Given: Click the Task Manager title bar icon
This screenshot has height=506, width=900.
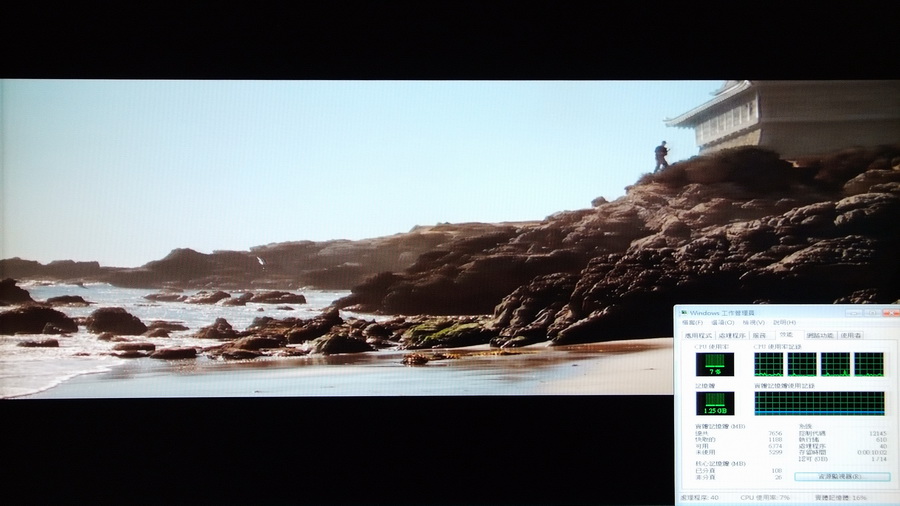Looking at the screenshot, I should point(684,313).
